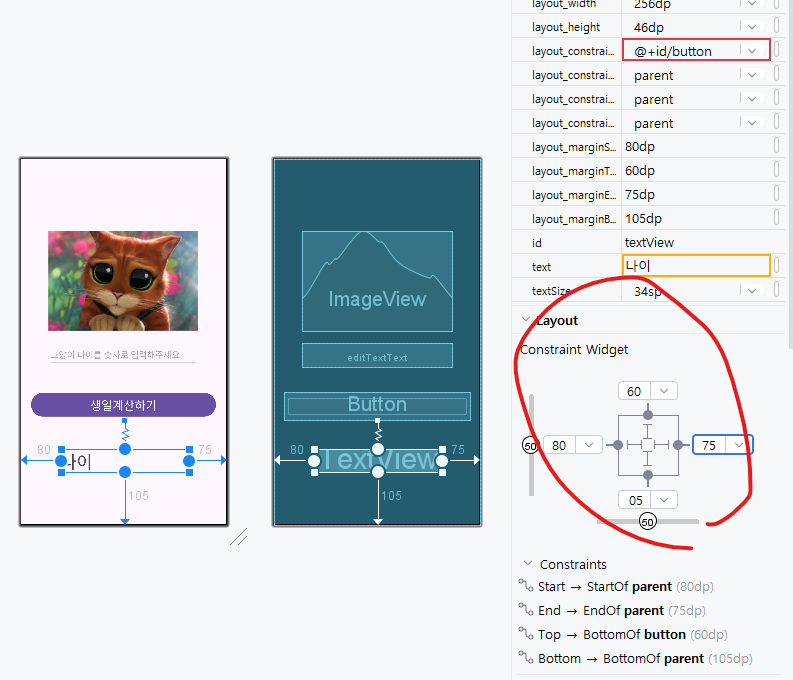Open left margin 80 dropdown in Constraint Widget
This screenshot has width=793, height=680.
click(589, 445)
